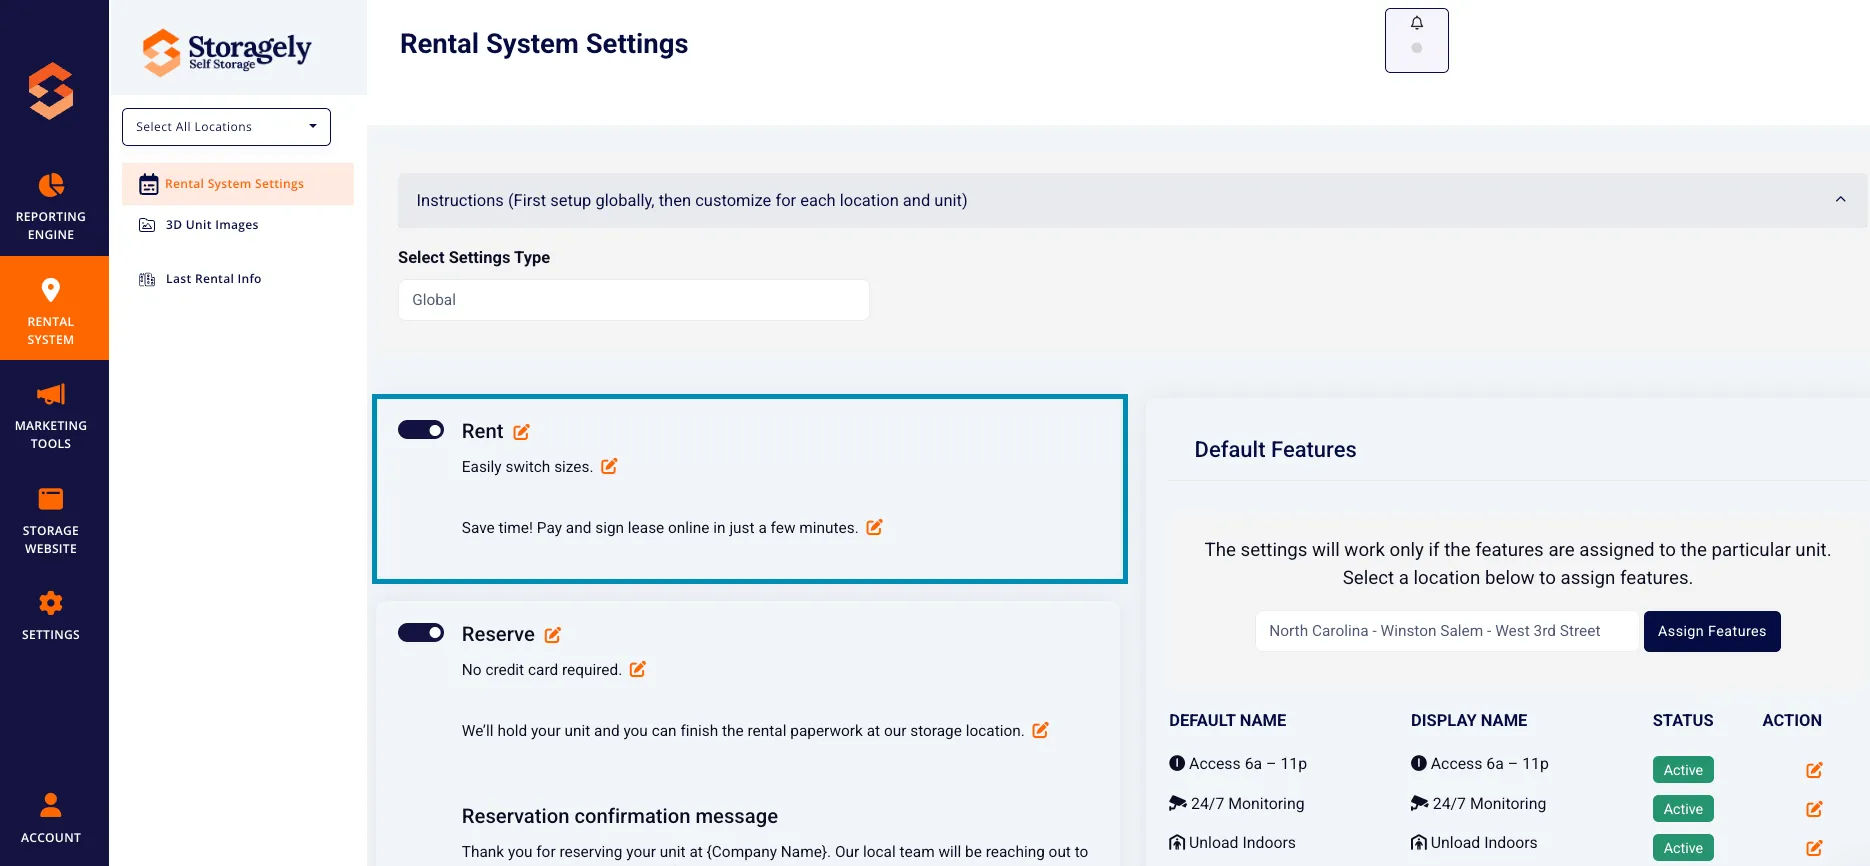This screenshot has height=866, width=1870.
Task: Edit 'We'll hold your unit' description
Action: pos(1040,730)
